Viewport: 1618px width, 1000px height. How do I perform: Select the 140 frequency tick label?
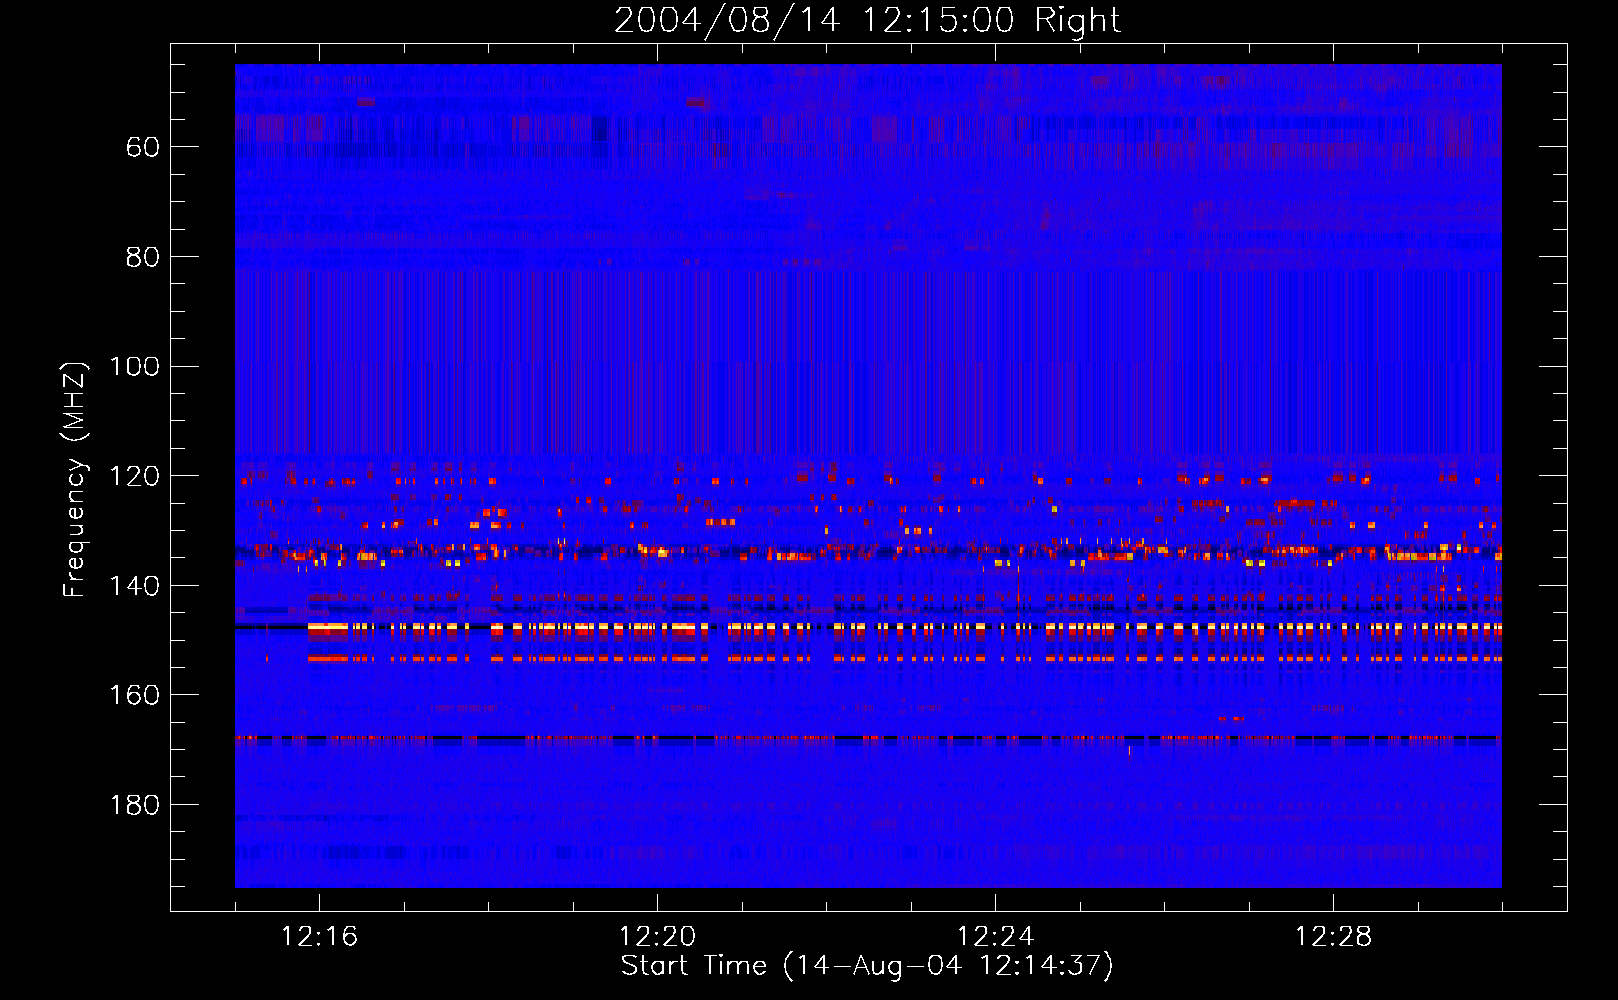(134, 586)
